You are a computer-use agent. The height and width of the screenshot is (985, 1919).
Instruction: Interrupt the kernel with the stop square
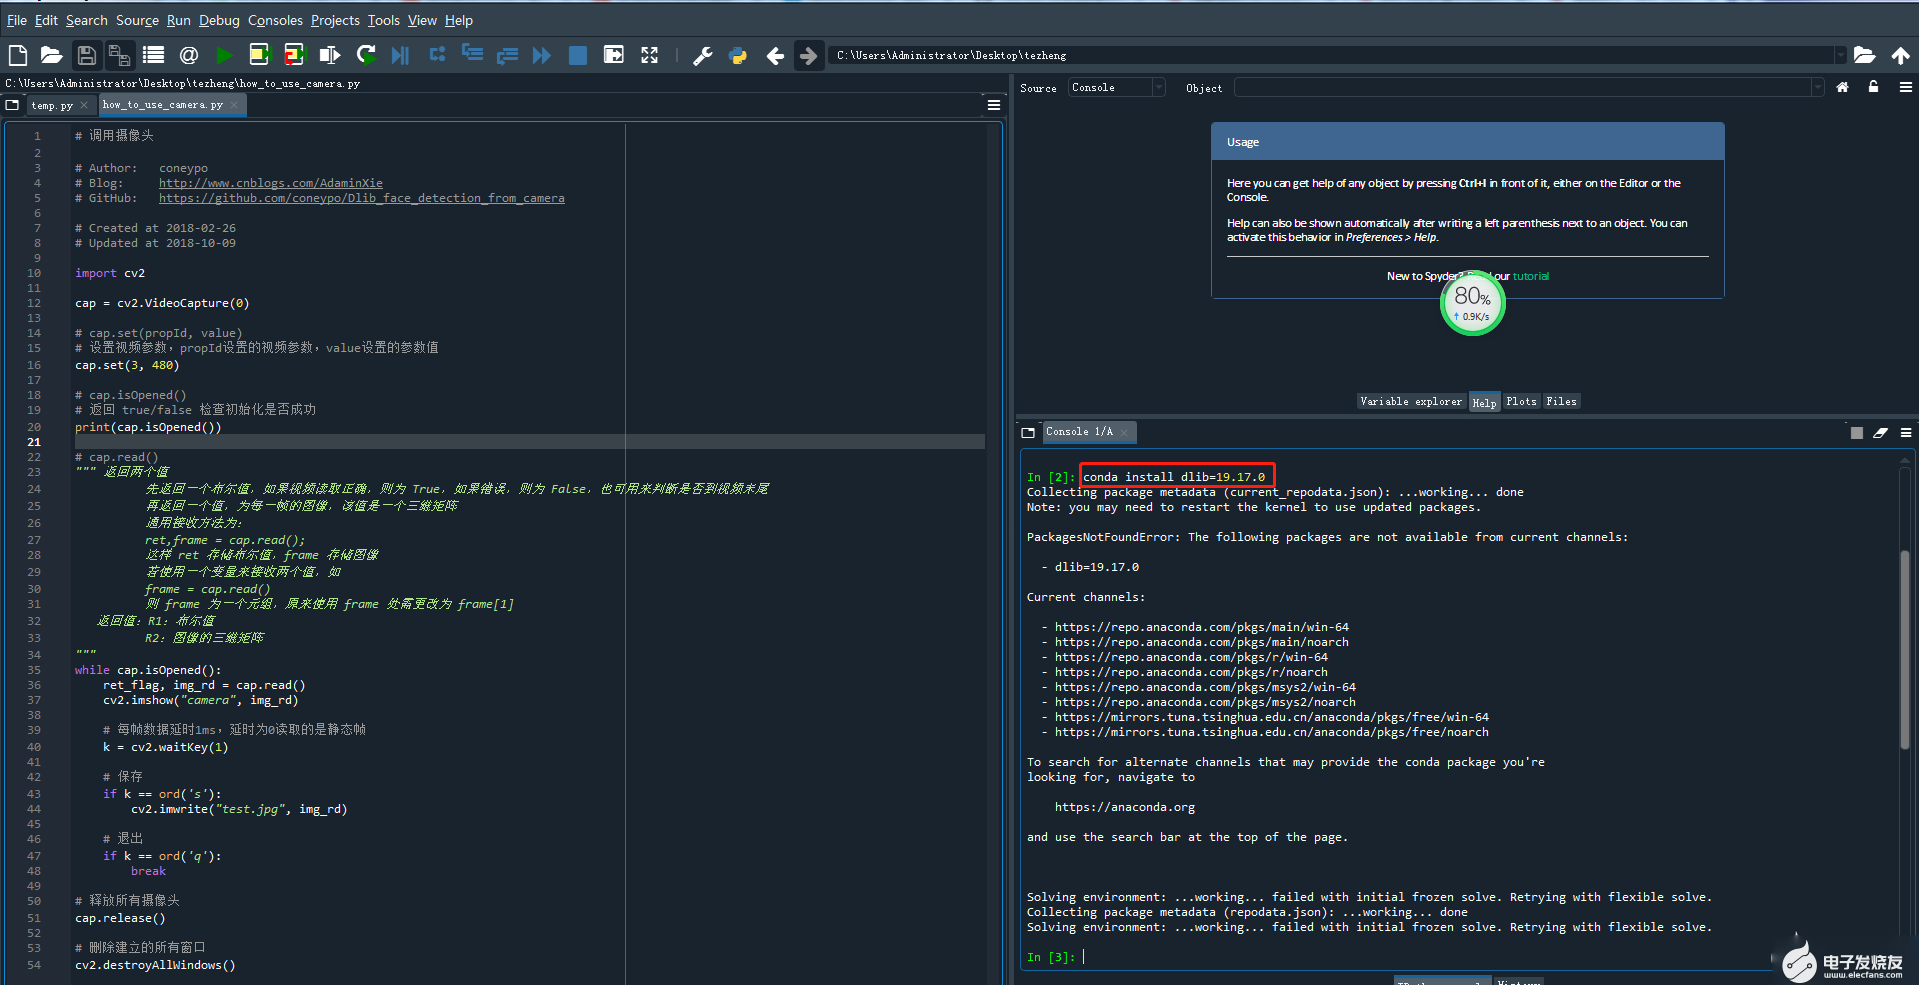point(1857,432)
